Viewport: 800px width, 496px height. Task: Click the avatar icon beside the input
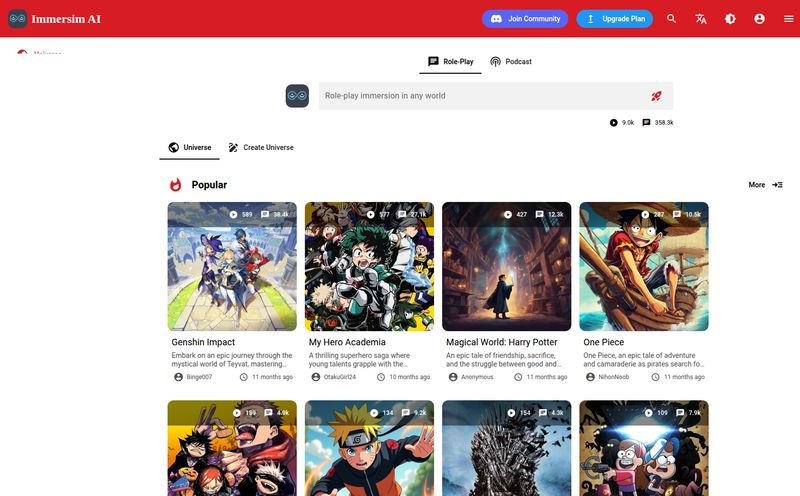click(297, 96)
